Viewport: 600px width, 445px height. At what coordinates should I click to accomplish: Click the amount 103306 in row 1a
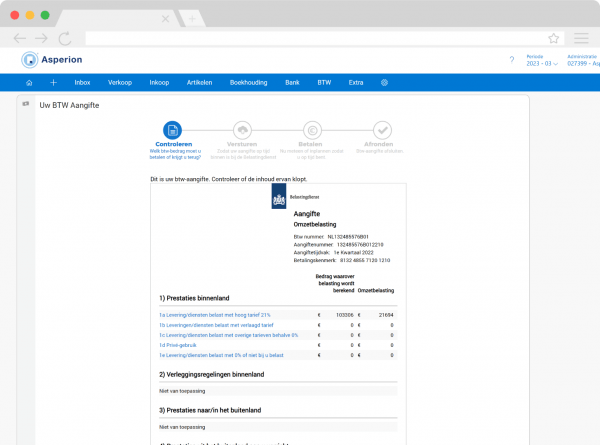point(345,315)
